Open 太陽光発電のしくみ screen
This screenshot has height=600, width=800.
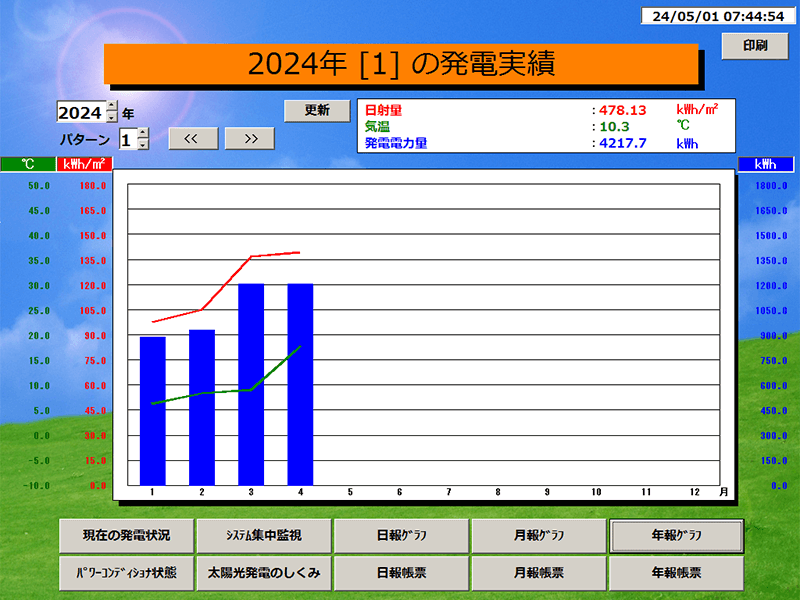click(x=264, y=573)
